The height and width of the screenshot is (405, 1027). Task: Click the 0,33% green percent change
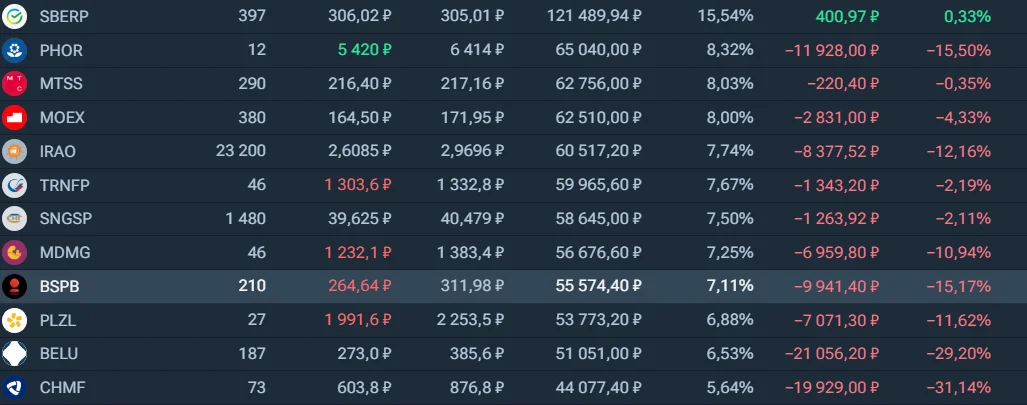967,16
